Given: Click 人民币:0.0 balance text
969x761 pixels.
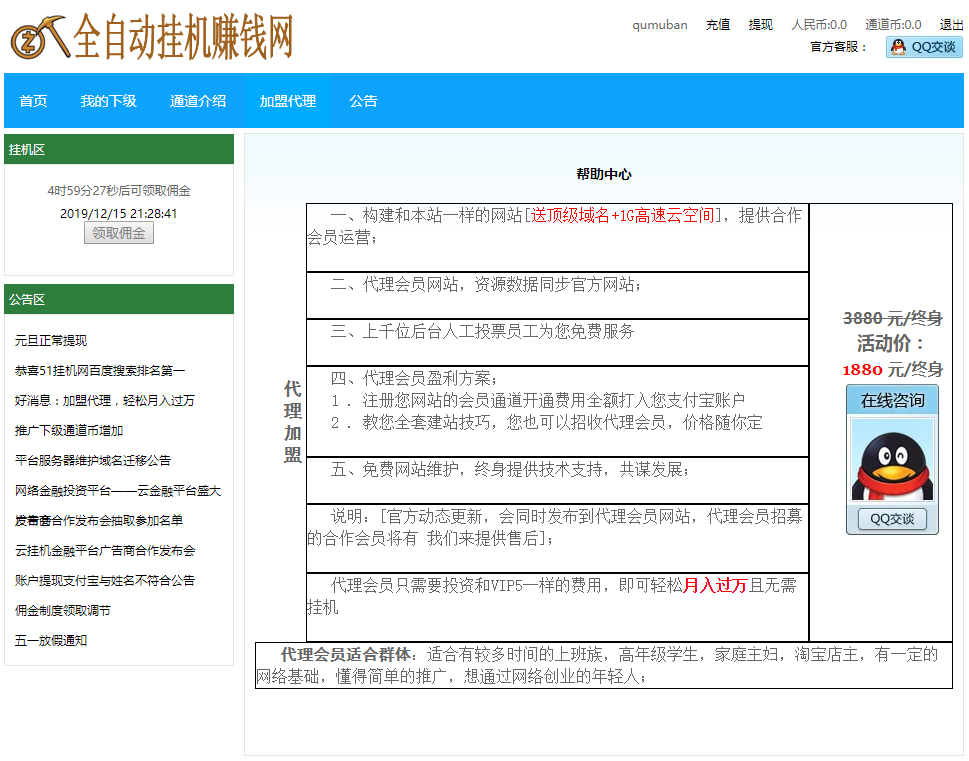Looking at the screenshot, I should point(819,25).
